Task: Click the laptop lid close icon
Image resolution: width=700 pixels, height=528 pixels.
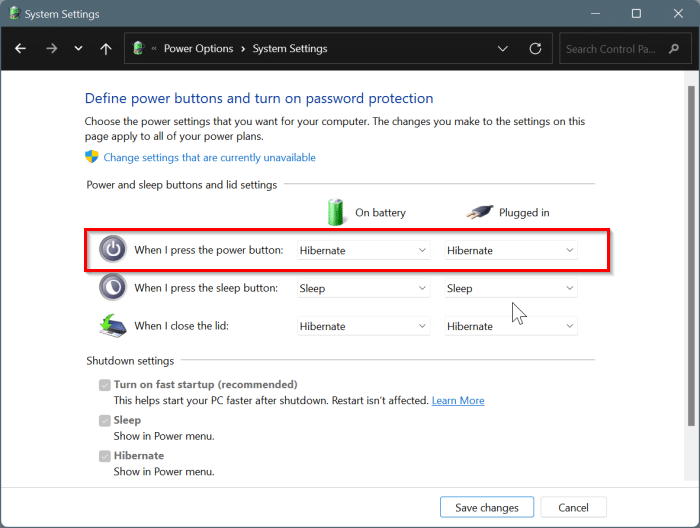Action: tap(112, 326)
